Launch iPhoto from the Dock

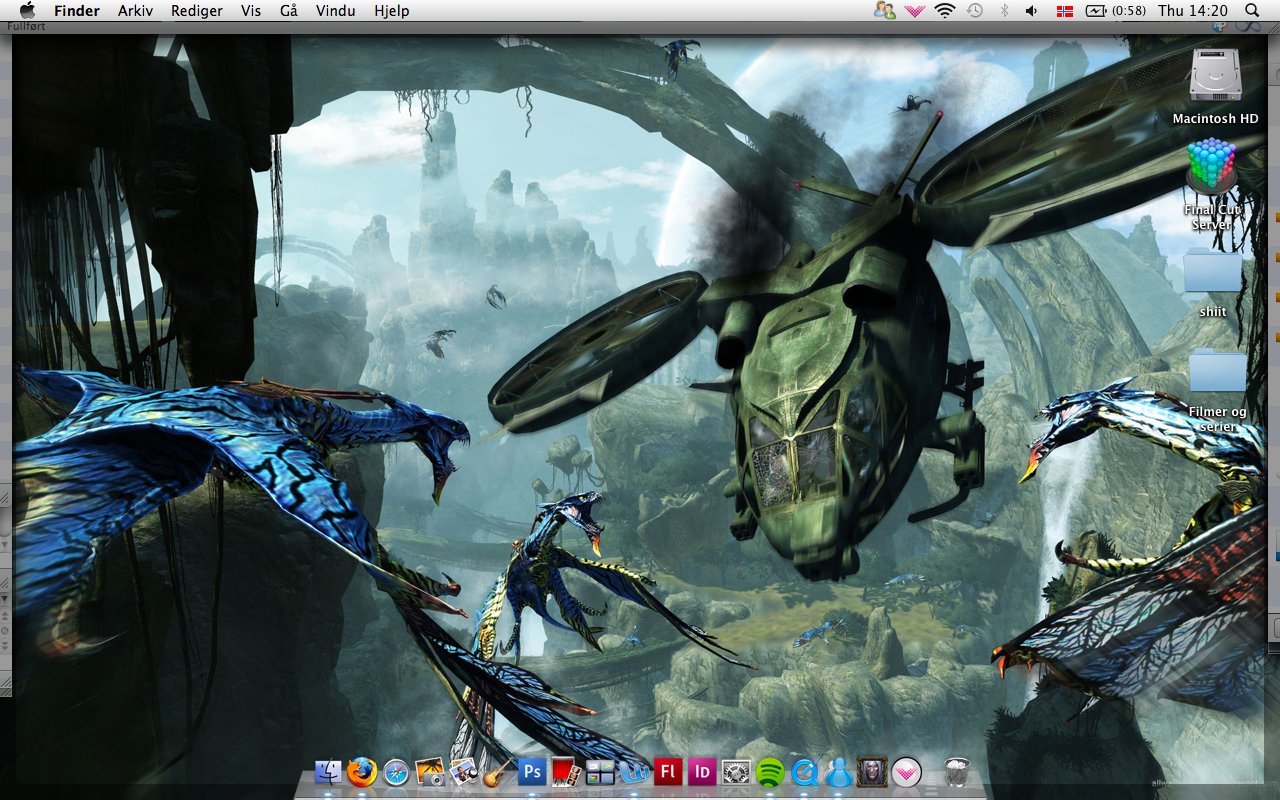pos(463,772)
